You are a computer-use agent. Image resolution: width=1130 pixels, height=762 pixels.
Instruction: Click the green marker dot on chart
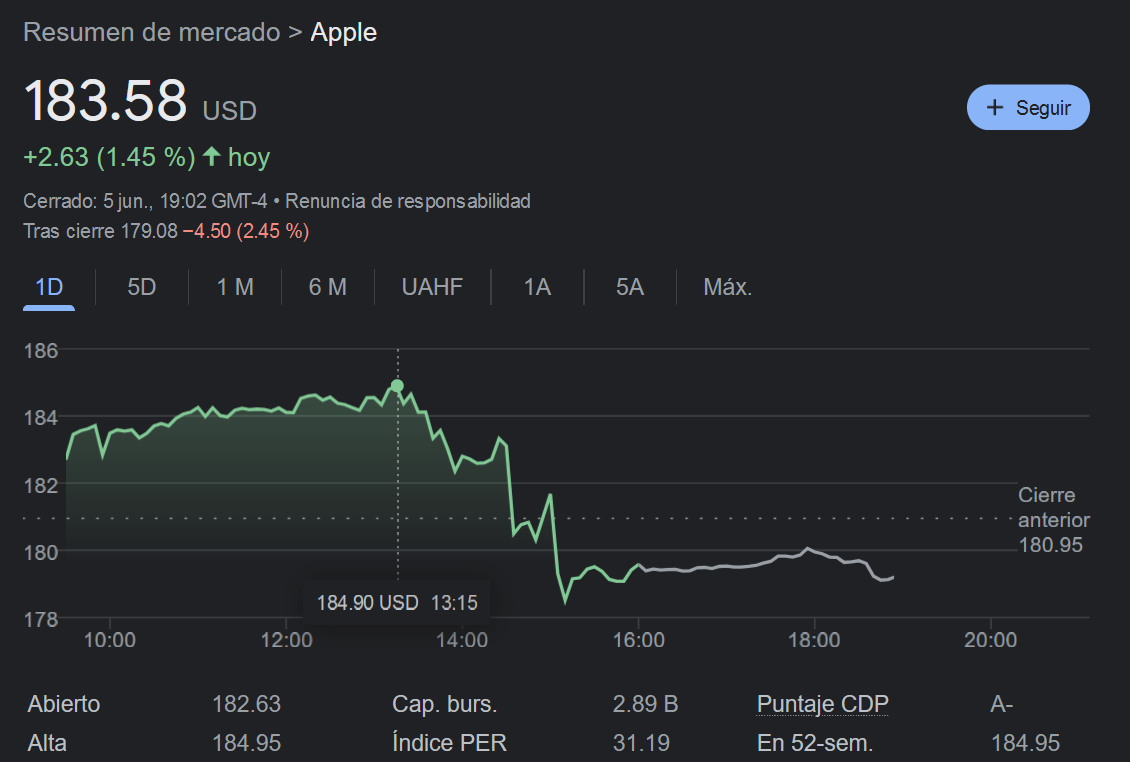(x=398, y=386)
